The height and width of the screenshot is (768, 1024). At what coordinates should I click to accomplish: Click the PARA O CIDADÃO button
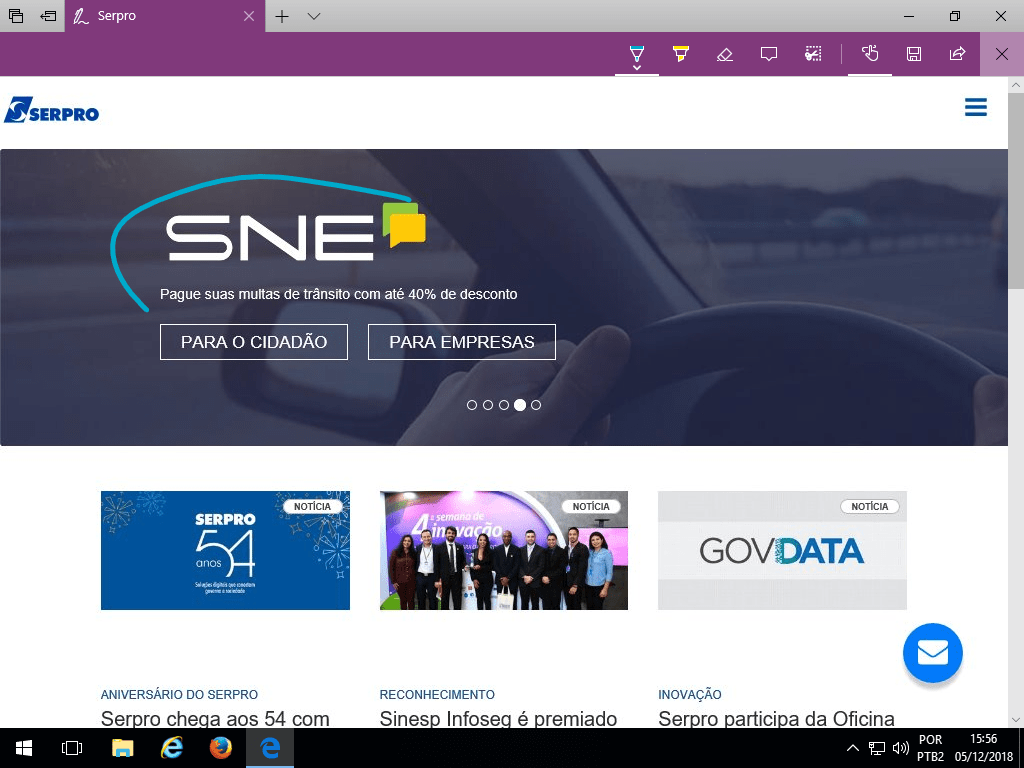click(254, 342)
